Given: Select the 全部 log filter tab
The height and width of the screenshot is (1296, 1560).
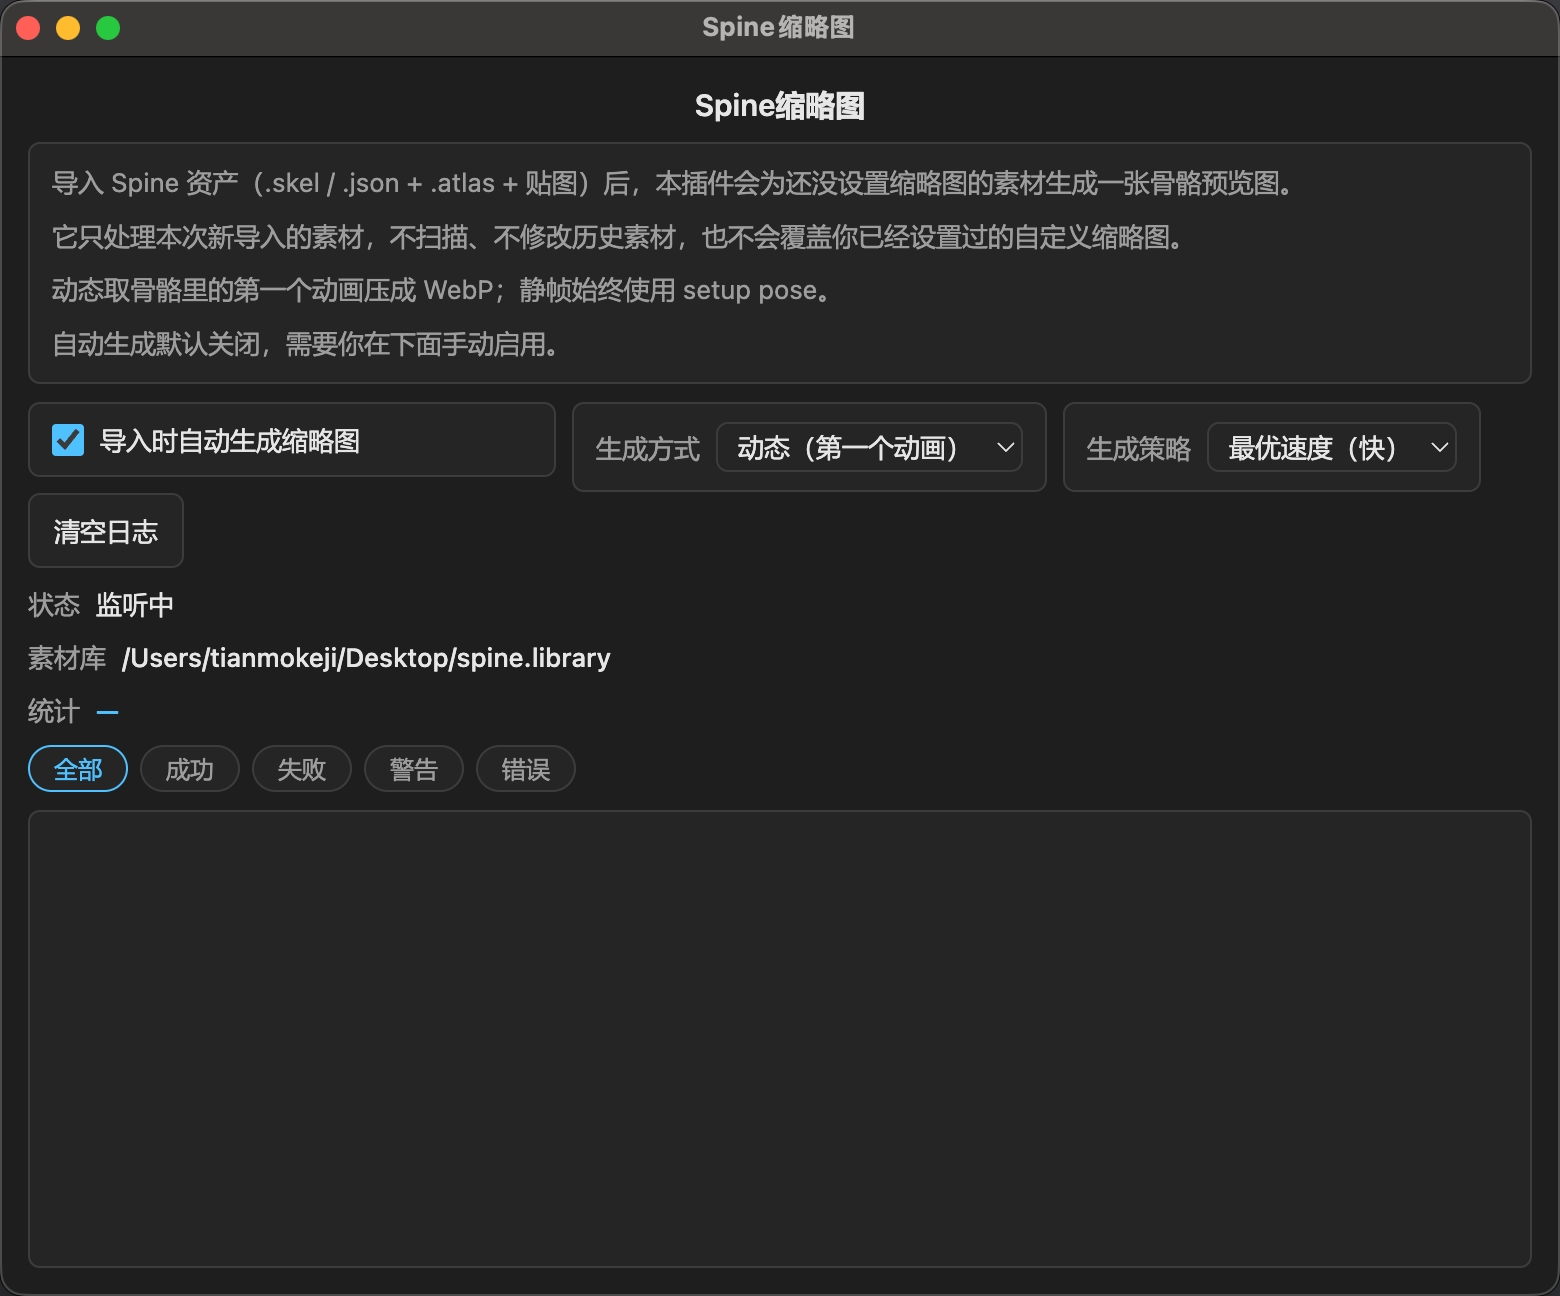Looking at the screenshot, I should (x=78, y=769).
